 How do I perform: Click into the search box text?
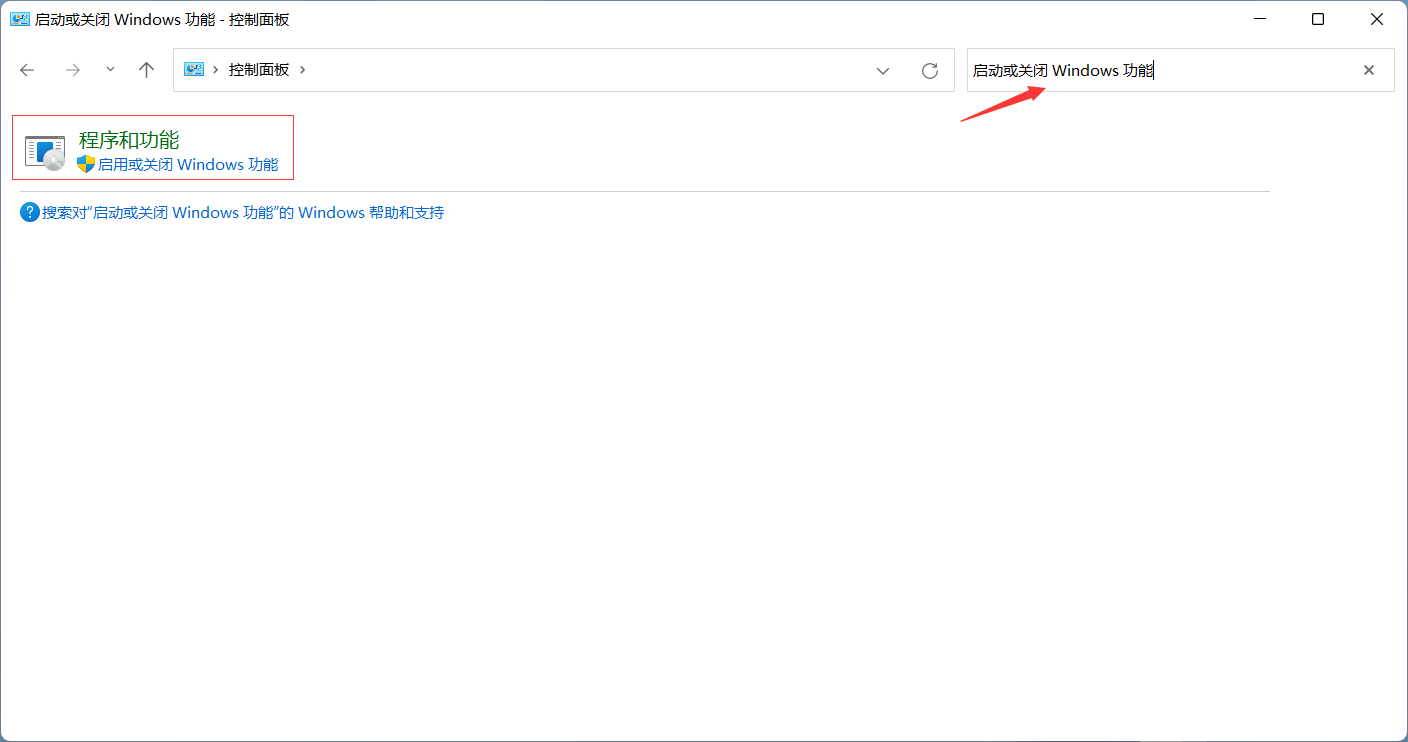(1063, 70)
